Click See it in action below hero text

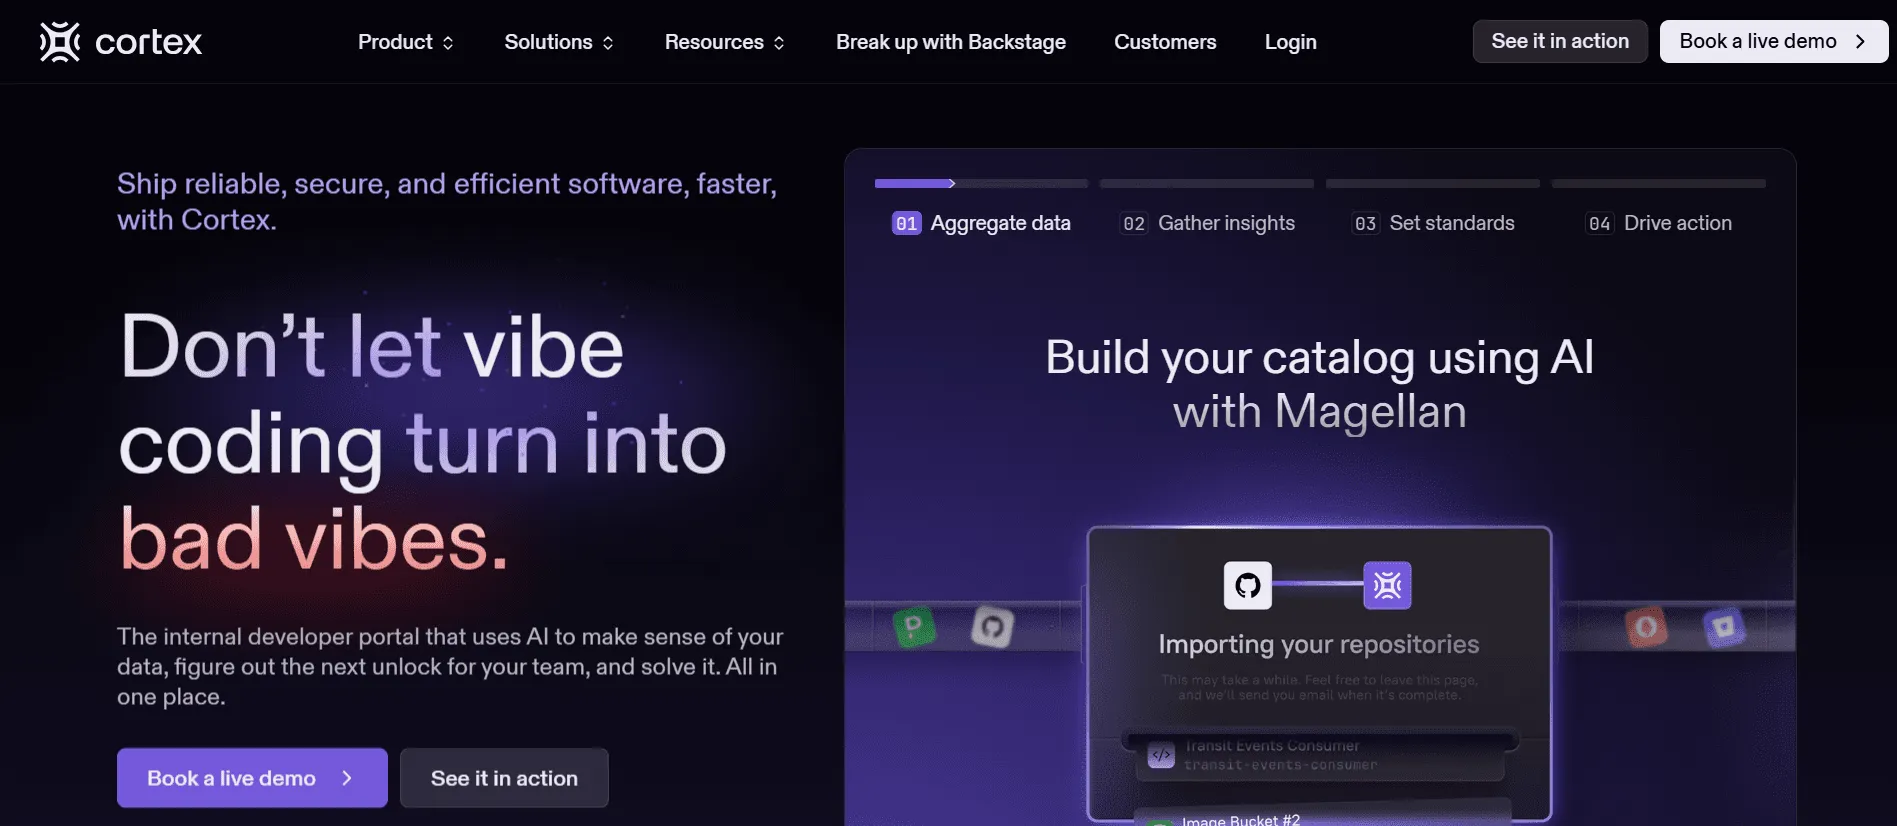[x=504, y=778]
